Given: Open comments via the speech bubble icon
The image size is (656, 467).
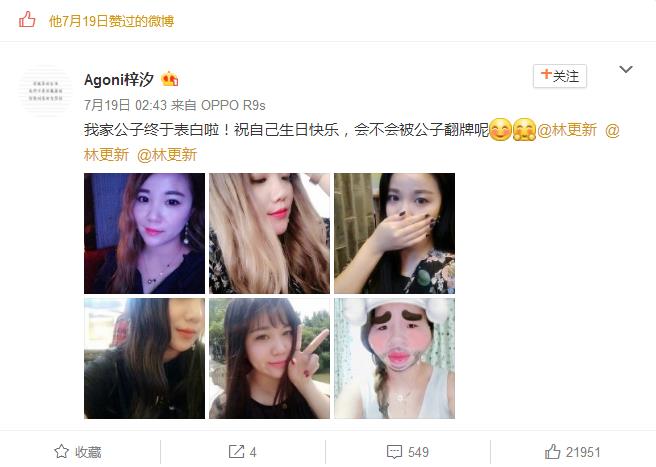Looking at the screenshot, I should 394,452.
